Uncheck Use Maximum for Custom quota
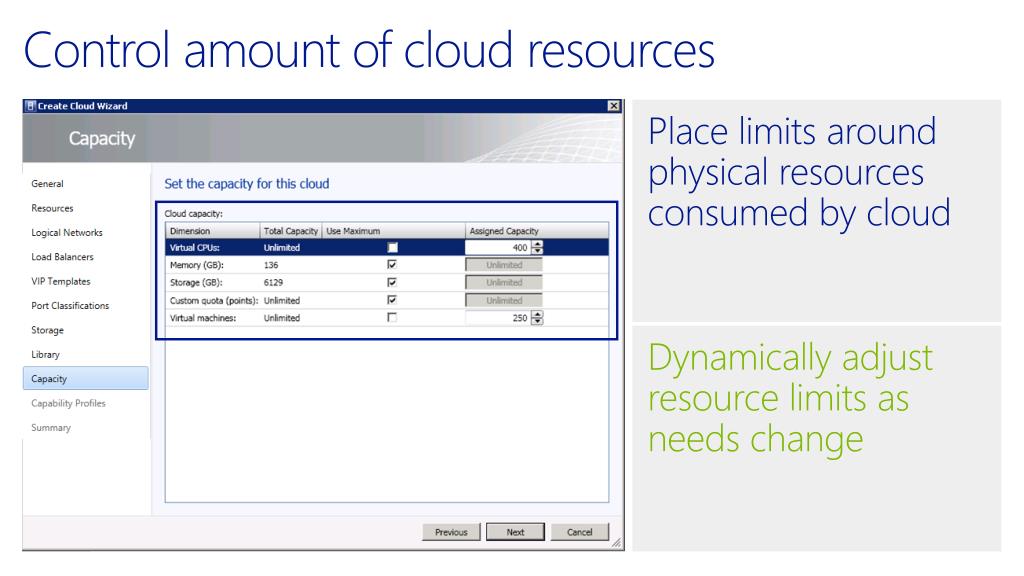This screenshot has width=1024, height=576. click(x=392, y=300)
